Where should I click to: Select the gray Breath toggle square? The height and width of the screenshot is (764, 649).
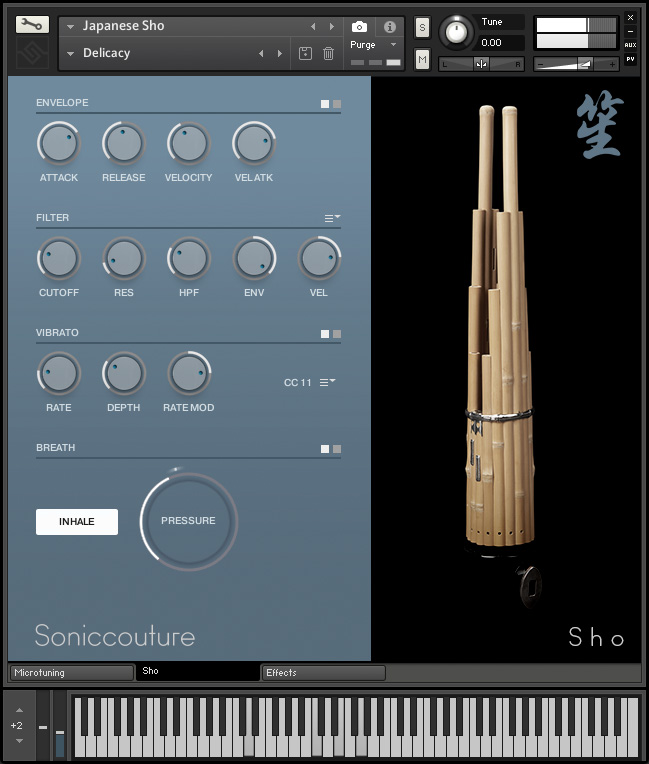point(337,449)
